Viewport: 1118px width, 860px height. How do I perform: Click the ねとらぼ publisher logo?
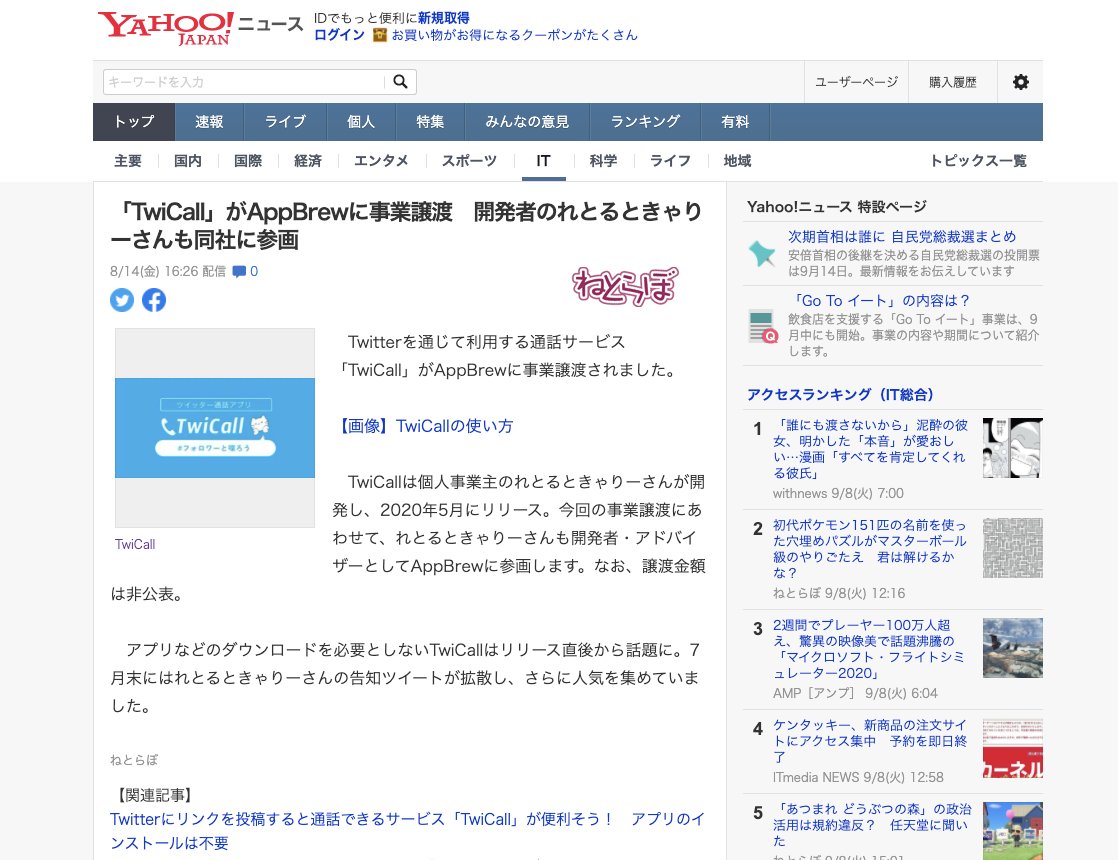(625, 285)
